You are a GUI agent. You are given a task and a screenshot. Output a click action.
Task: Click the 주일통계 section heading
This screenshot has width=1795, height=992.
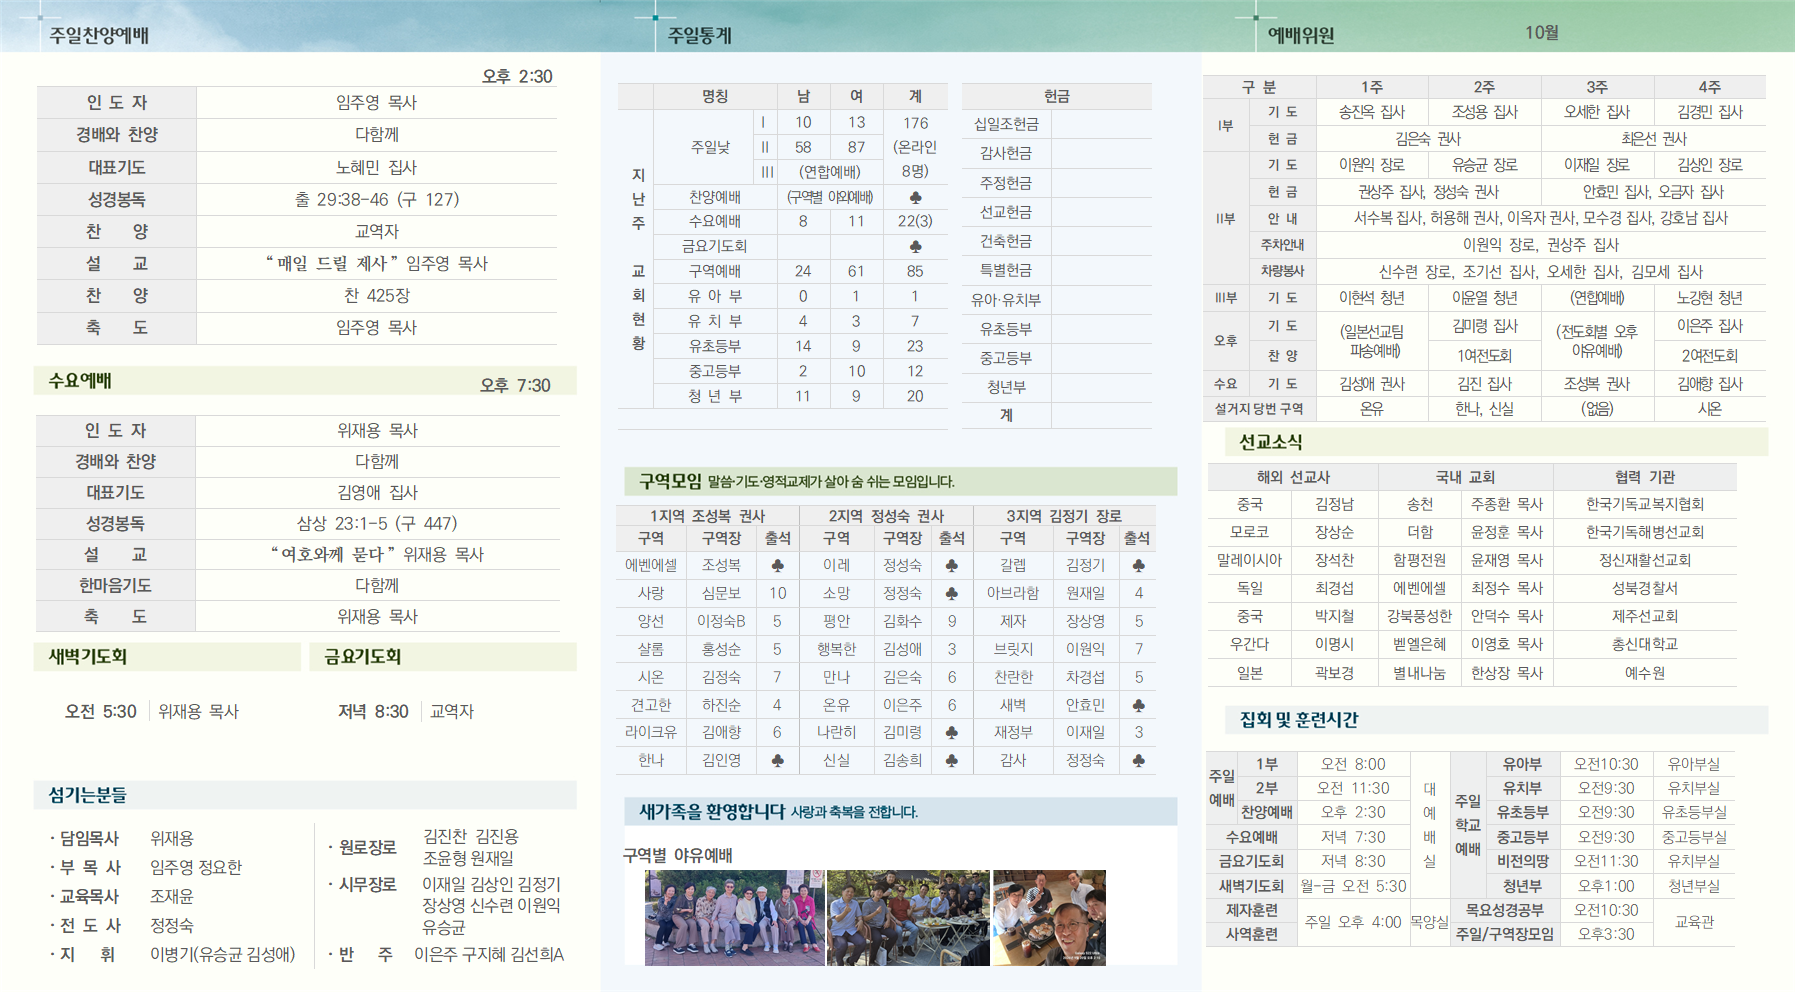700,36
